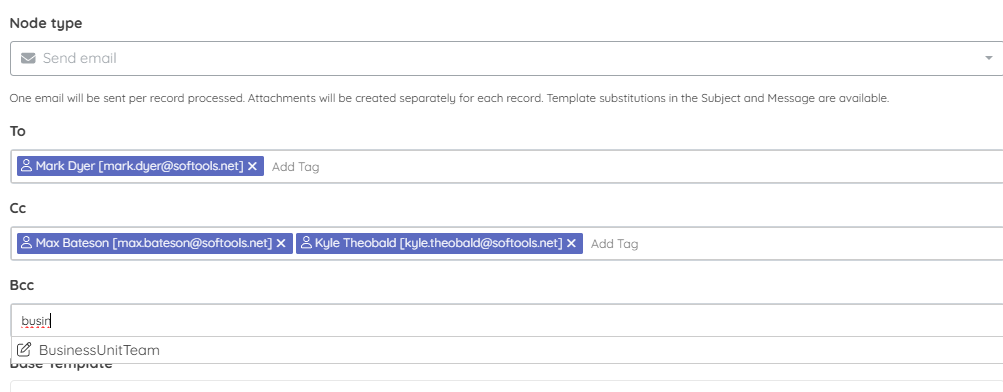The height and width of the screenshot is (392, 1003).
Task: Open the Send email node type selector
Action: click(507, 58)
